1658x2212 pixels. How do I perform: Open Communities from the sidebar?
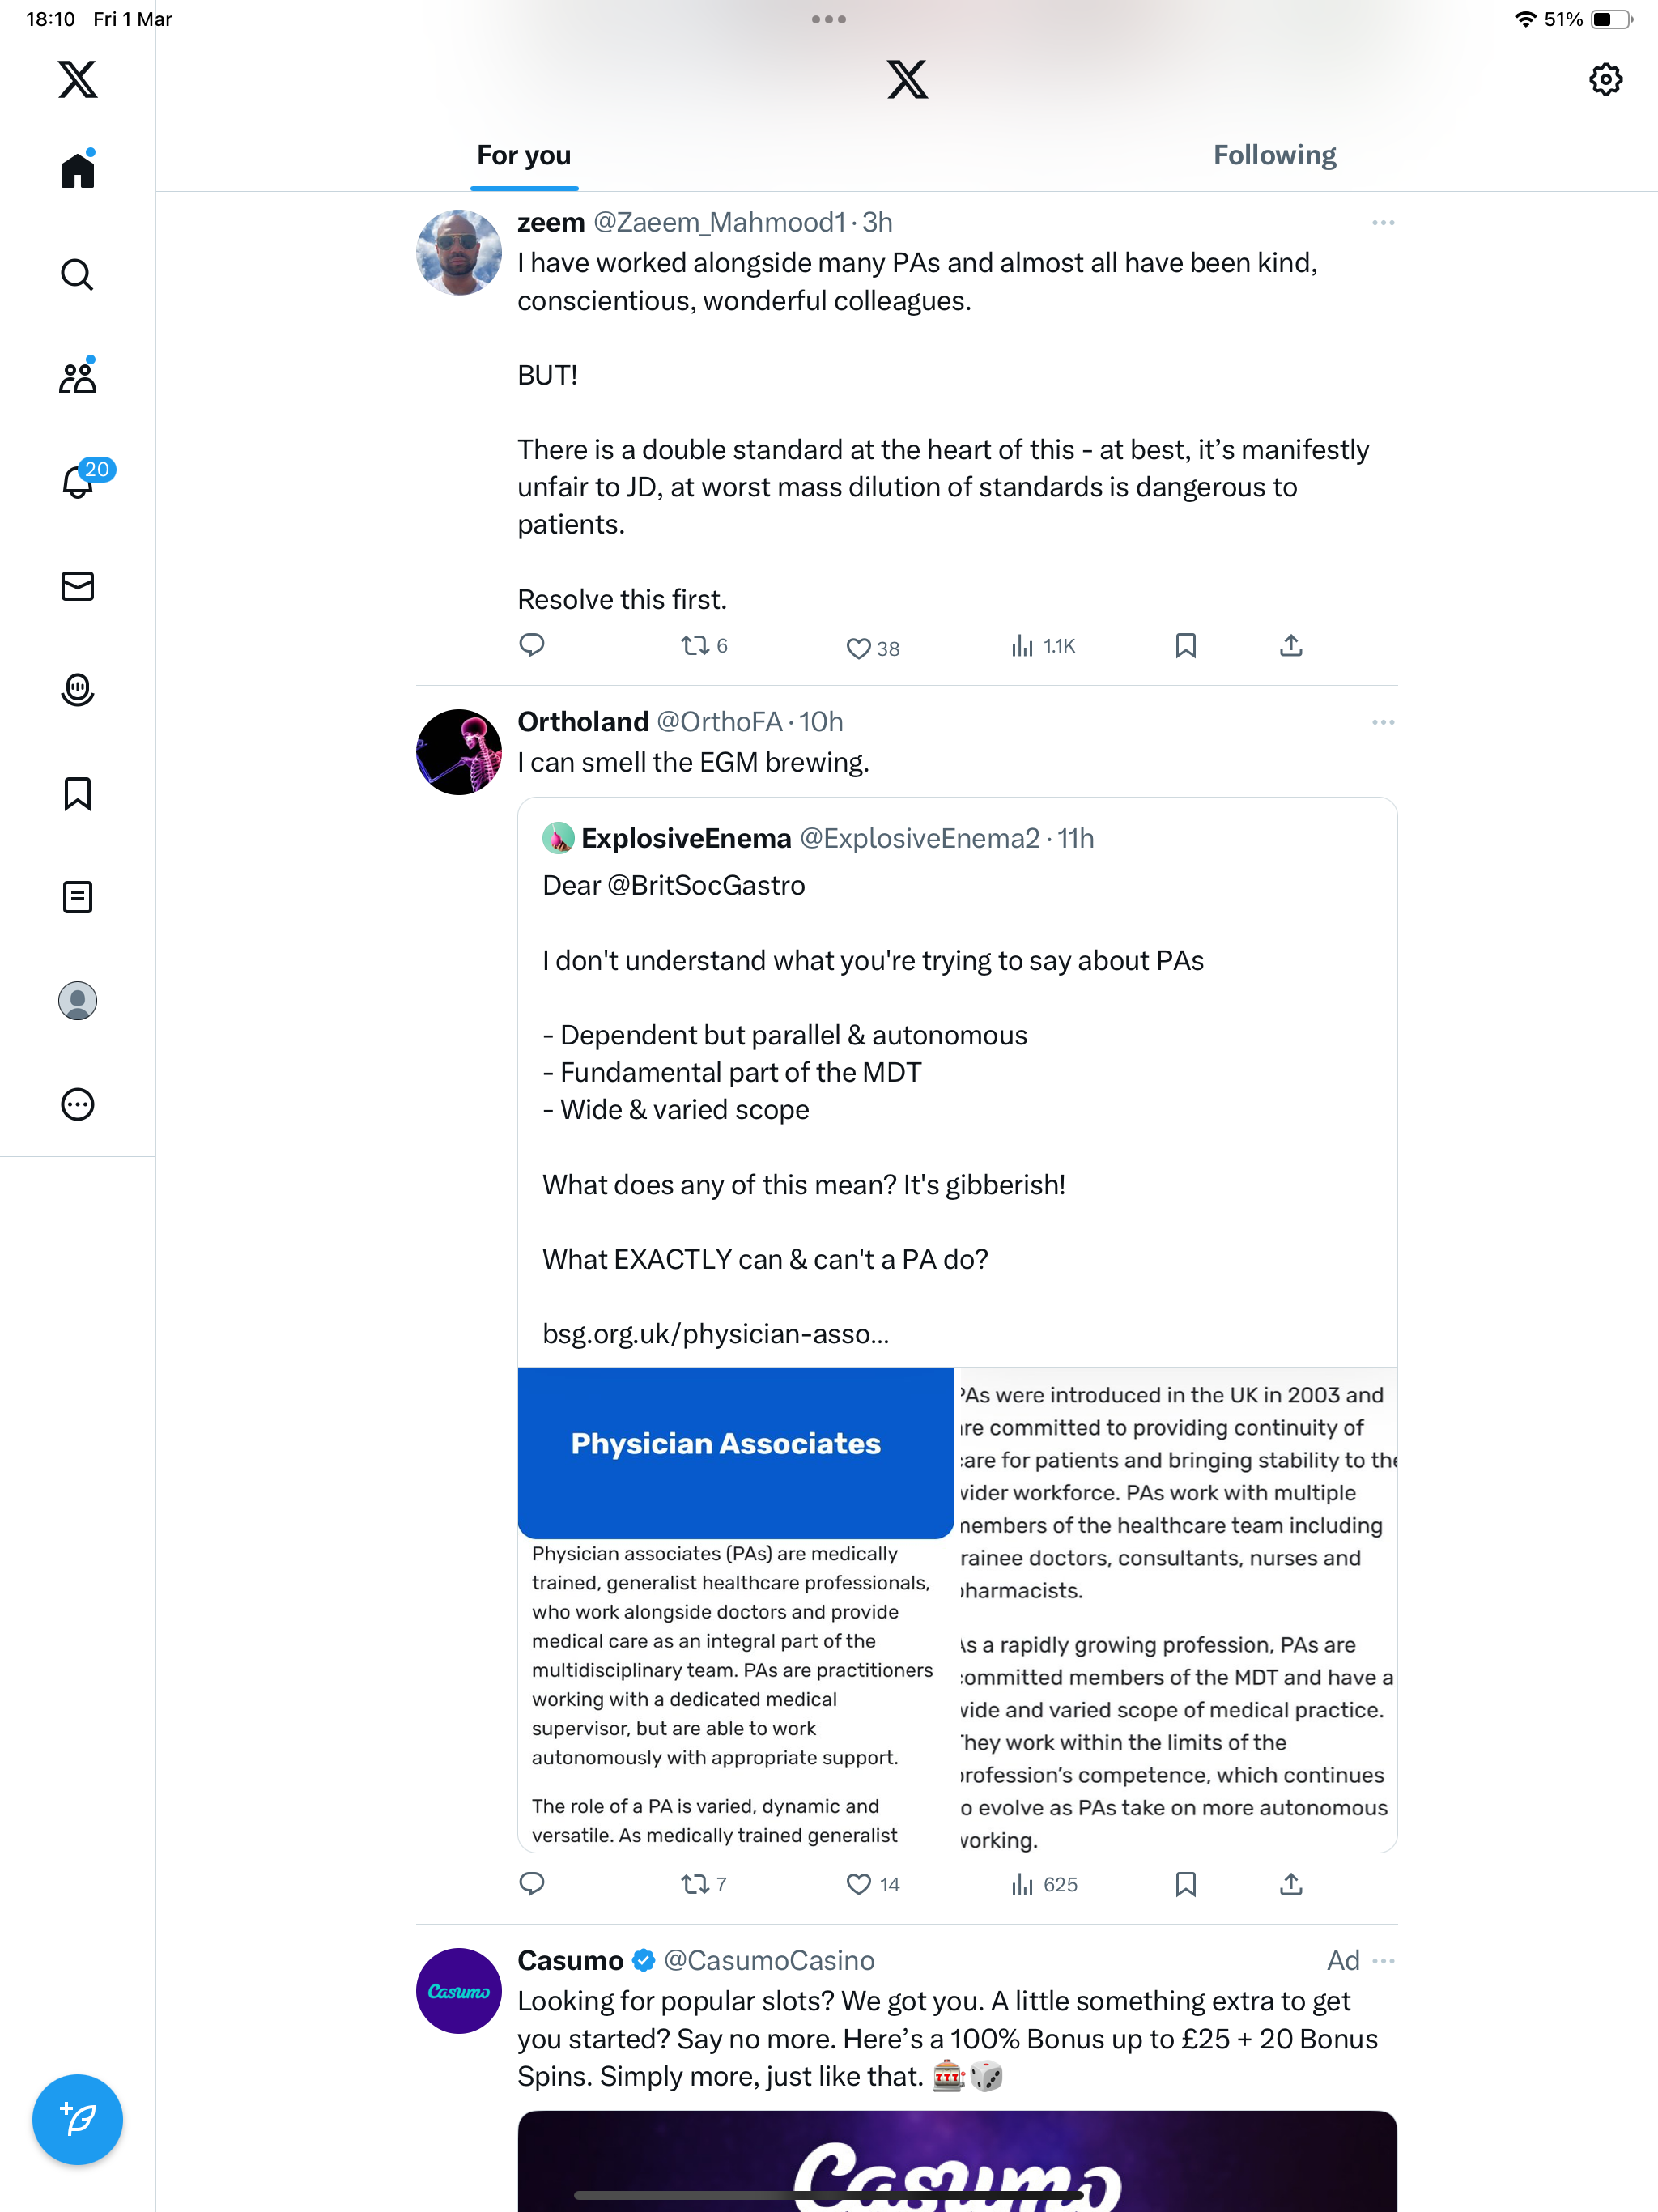tap(77, 377)
